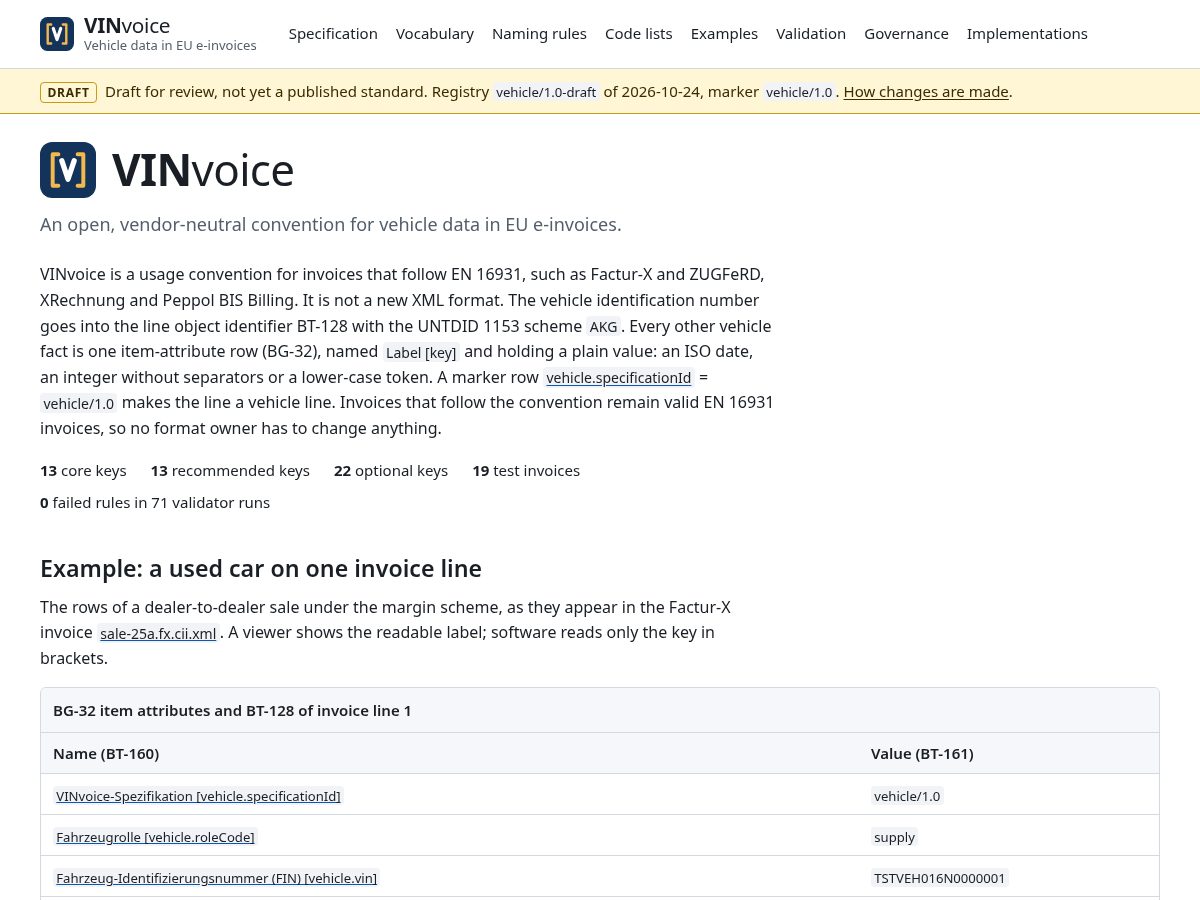Open the Governance nav item
1200x900 pixels.
(906, 34)
